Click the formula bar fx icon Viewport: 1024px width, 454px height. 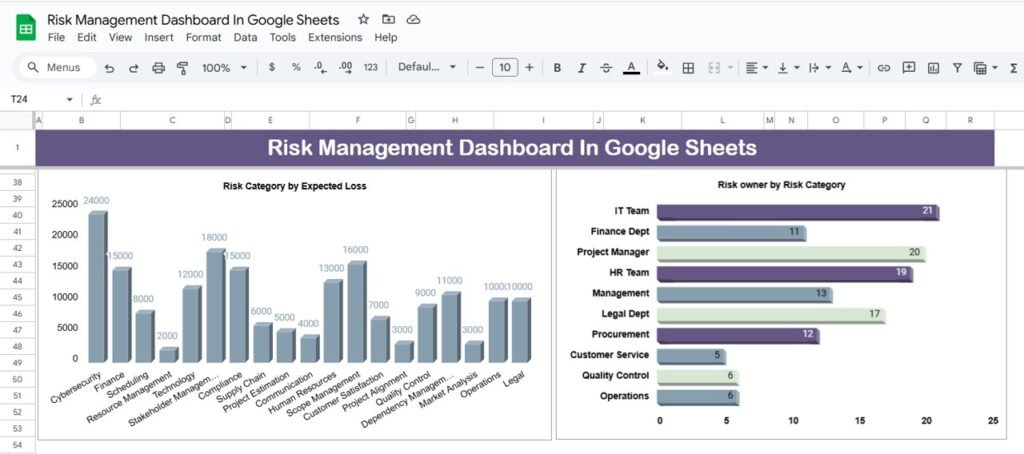click(95, 99)
